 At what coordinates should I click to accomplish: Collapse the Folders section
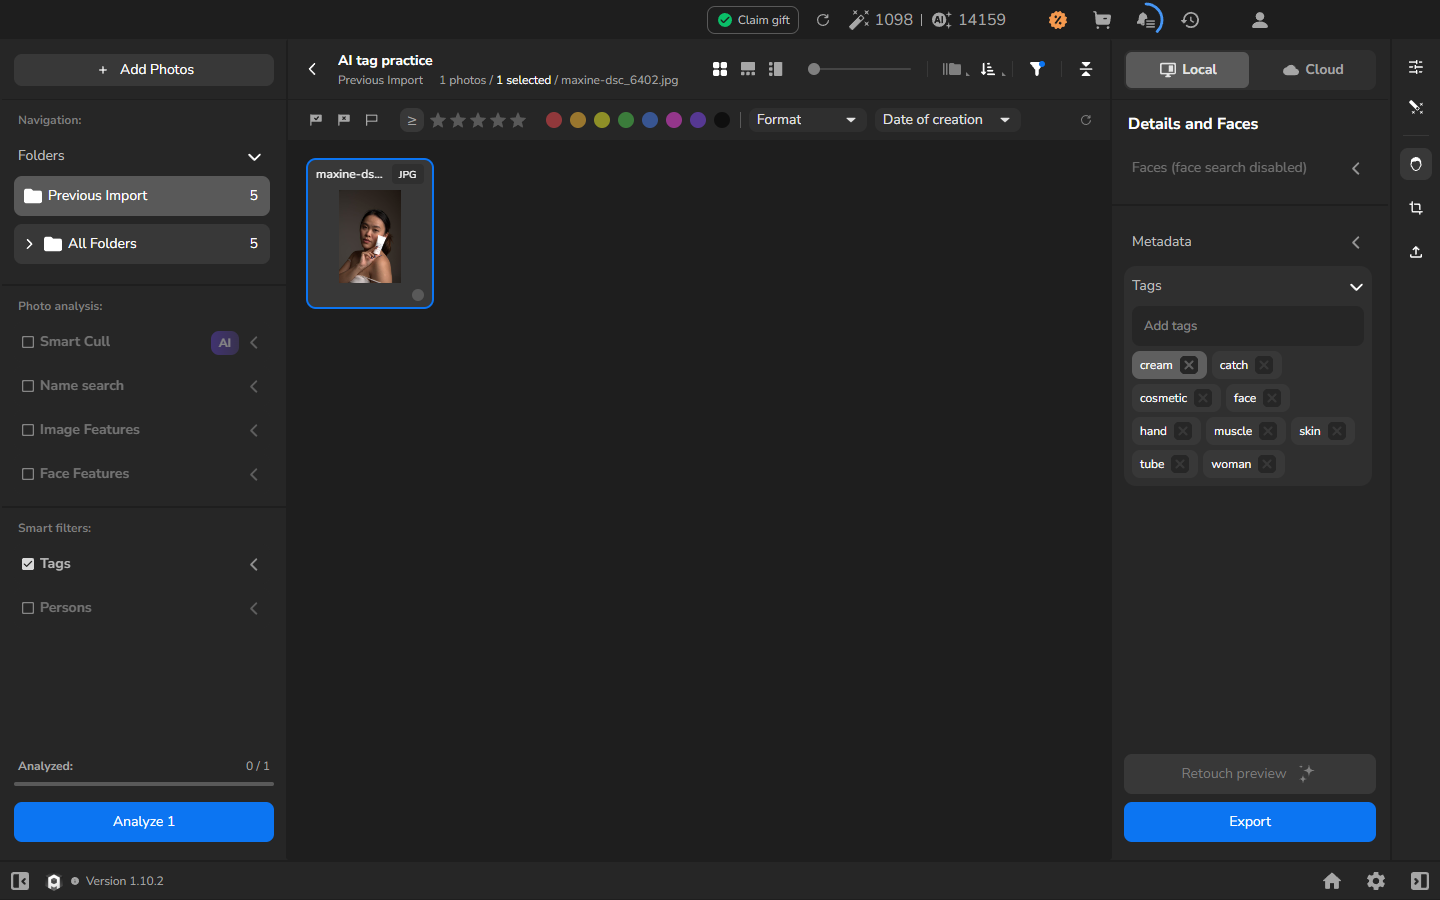254,157
